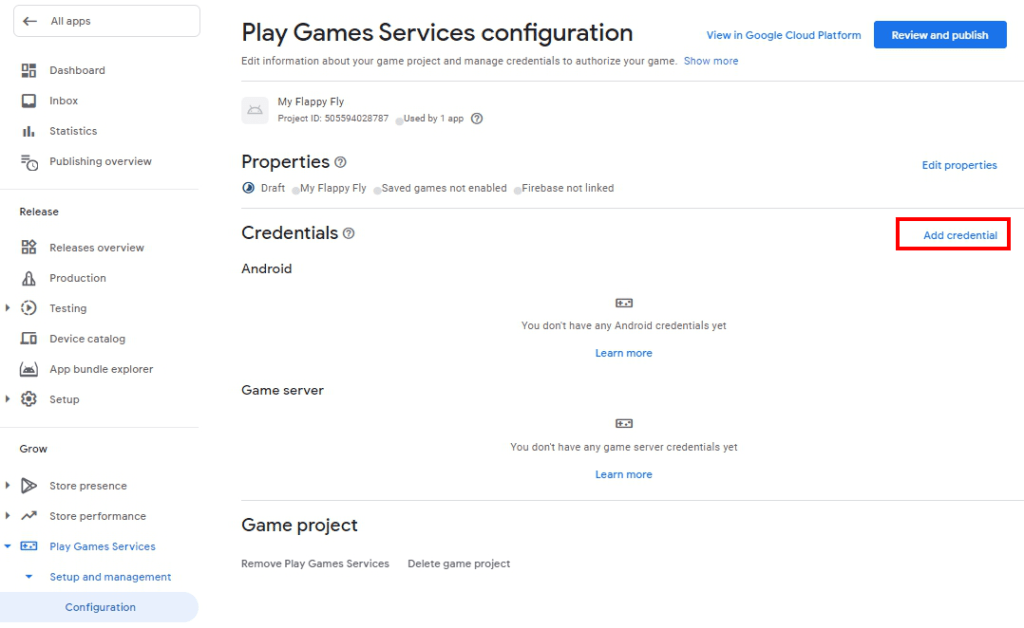Open View in Google Cloud Platform link
The image size is (1024, 628).
(x=783, y=35)
